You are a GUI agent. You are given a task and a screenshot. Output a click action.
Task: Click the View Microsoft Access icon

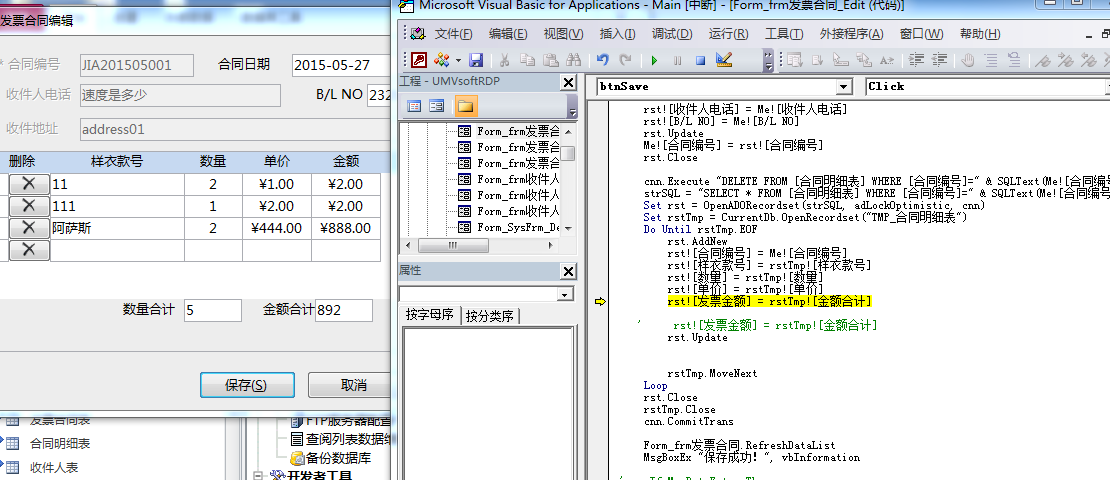(x=418, y=61)
